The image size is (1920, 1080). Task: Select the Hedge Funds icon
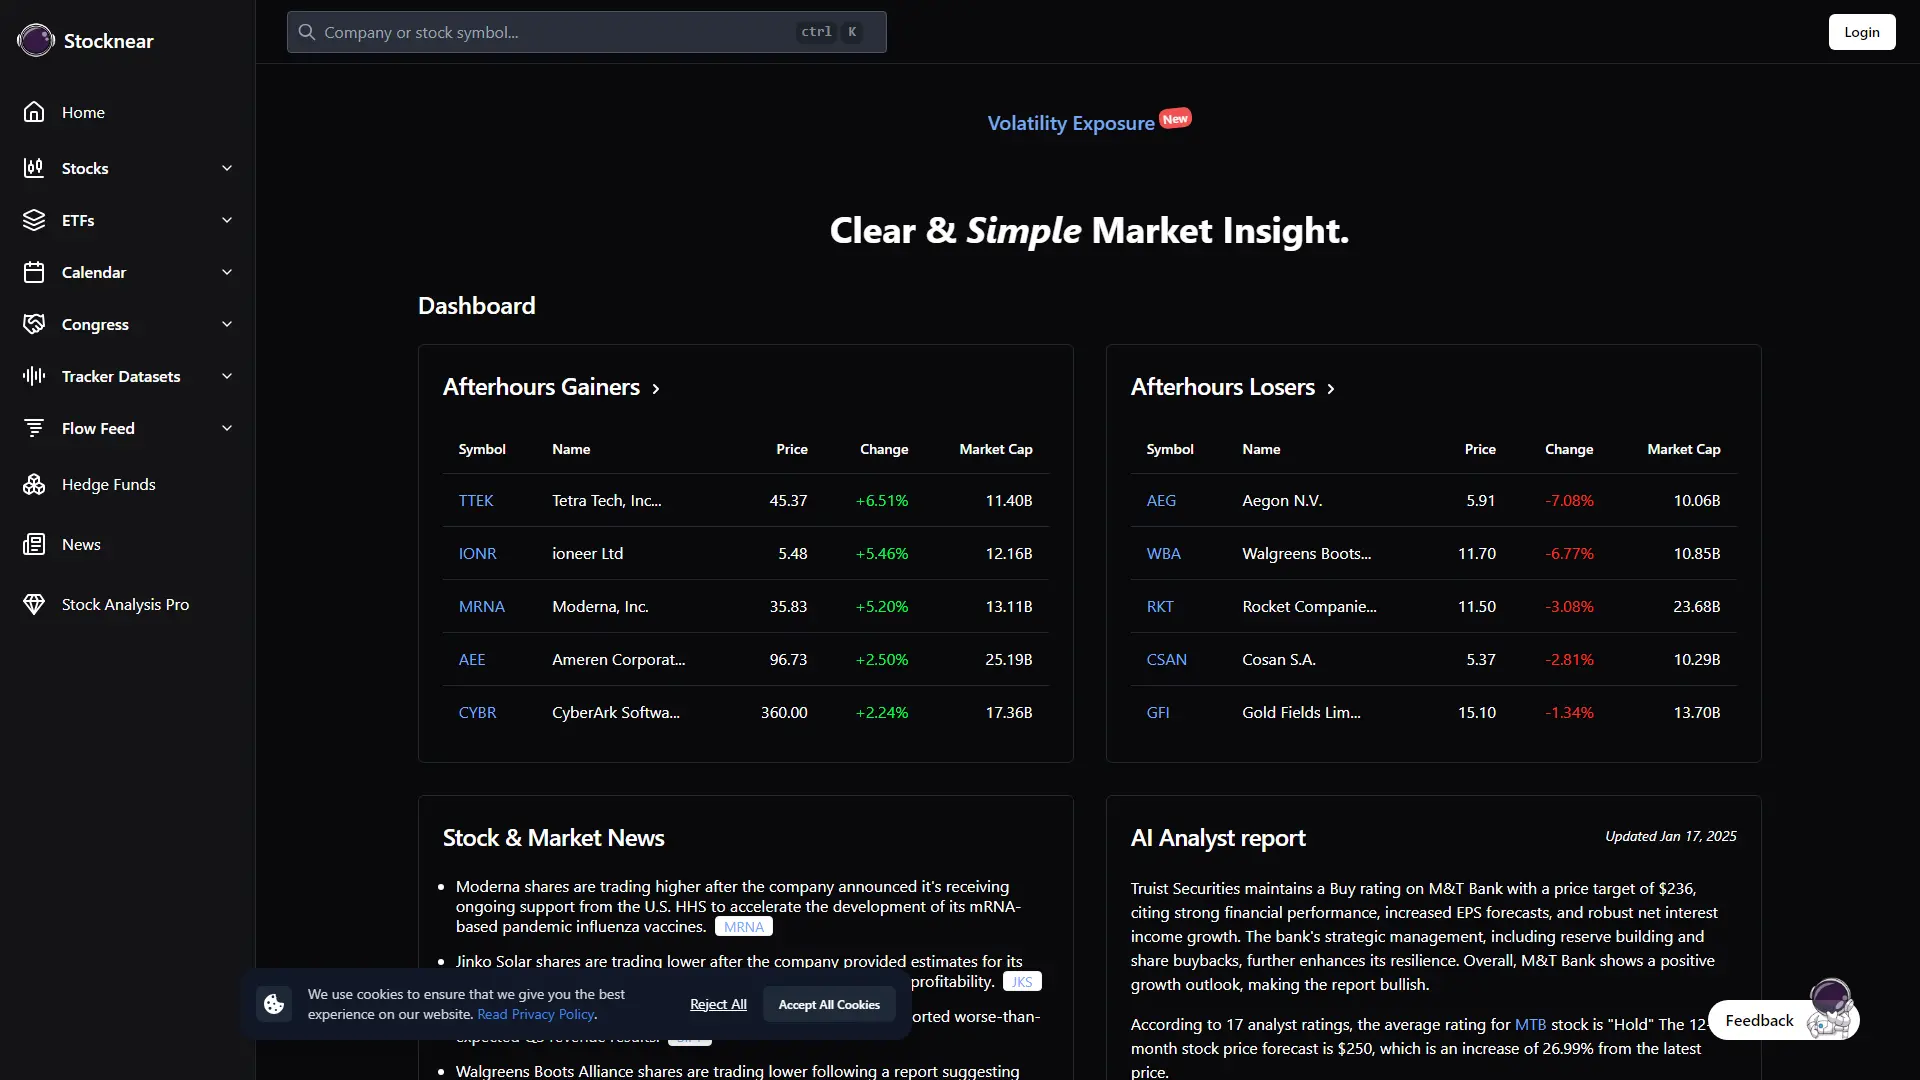33,483
